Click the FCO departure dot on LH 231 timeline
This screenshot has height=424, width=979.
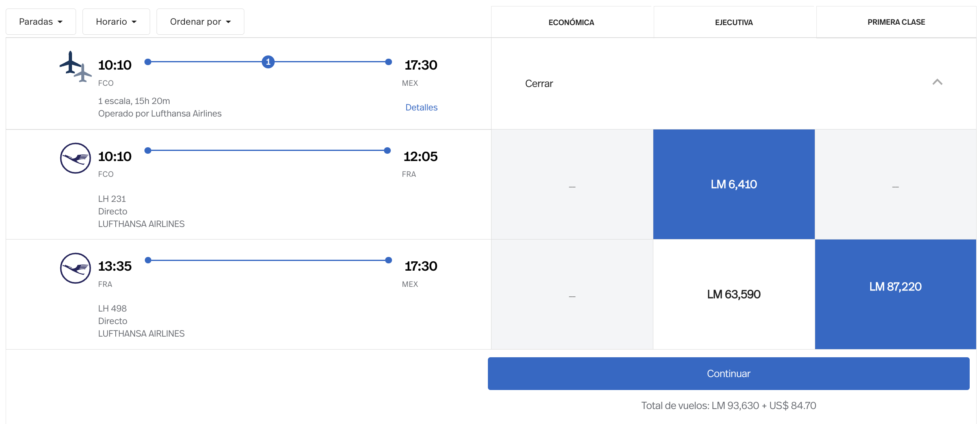pos(148,150)
